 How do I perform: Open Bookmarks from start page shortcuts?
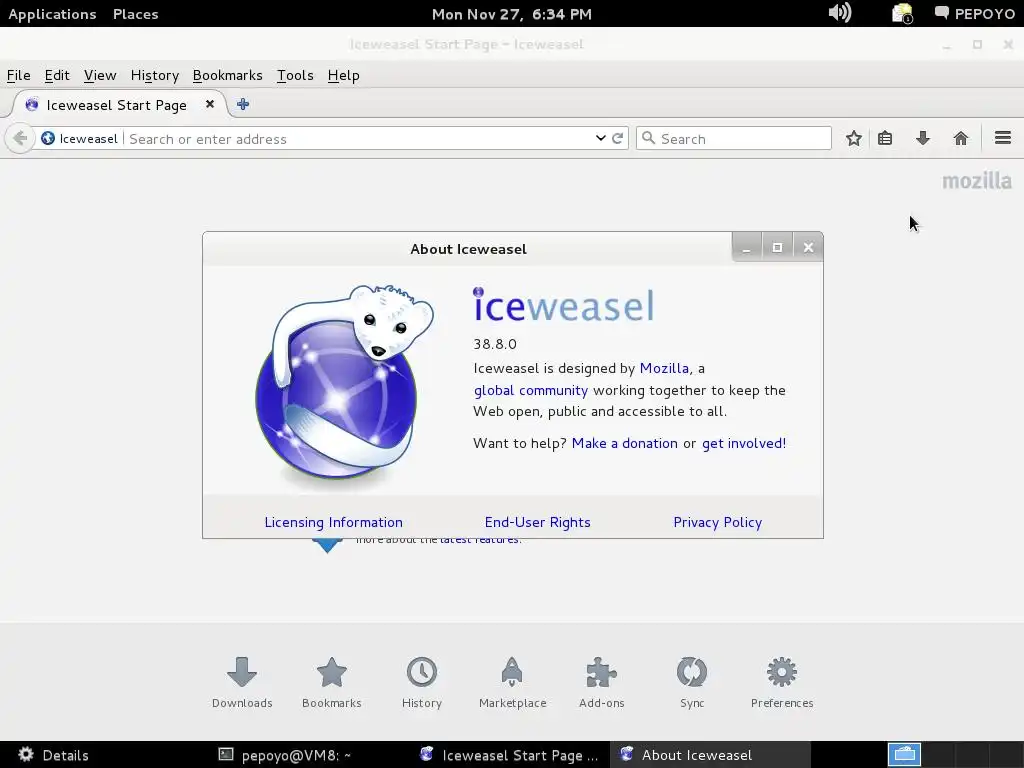pos(332,683)
